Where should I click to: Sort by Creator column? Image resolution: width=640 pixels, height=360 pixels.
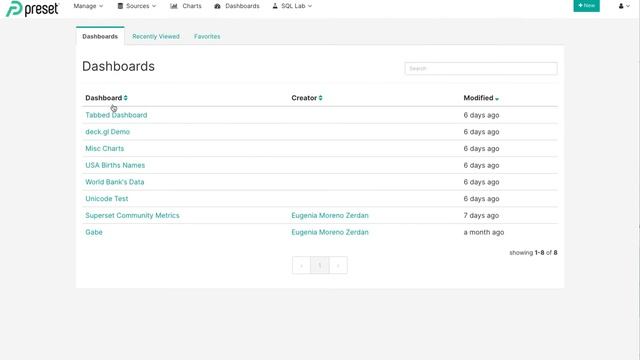pyautogui.click(x=307, y=98)
